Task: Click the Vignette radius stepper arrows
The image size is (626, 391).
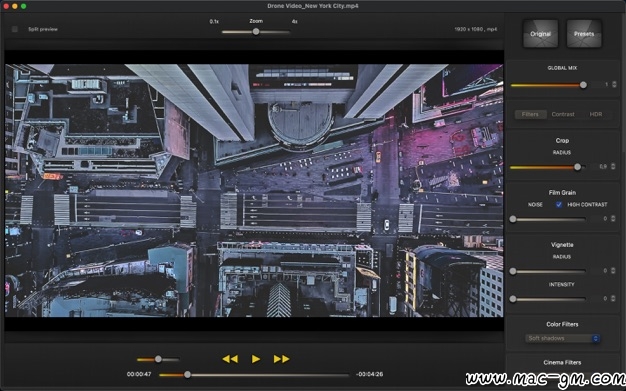Action: [613, 270]
